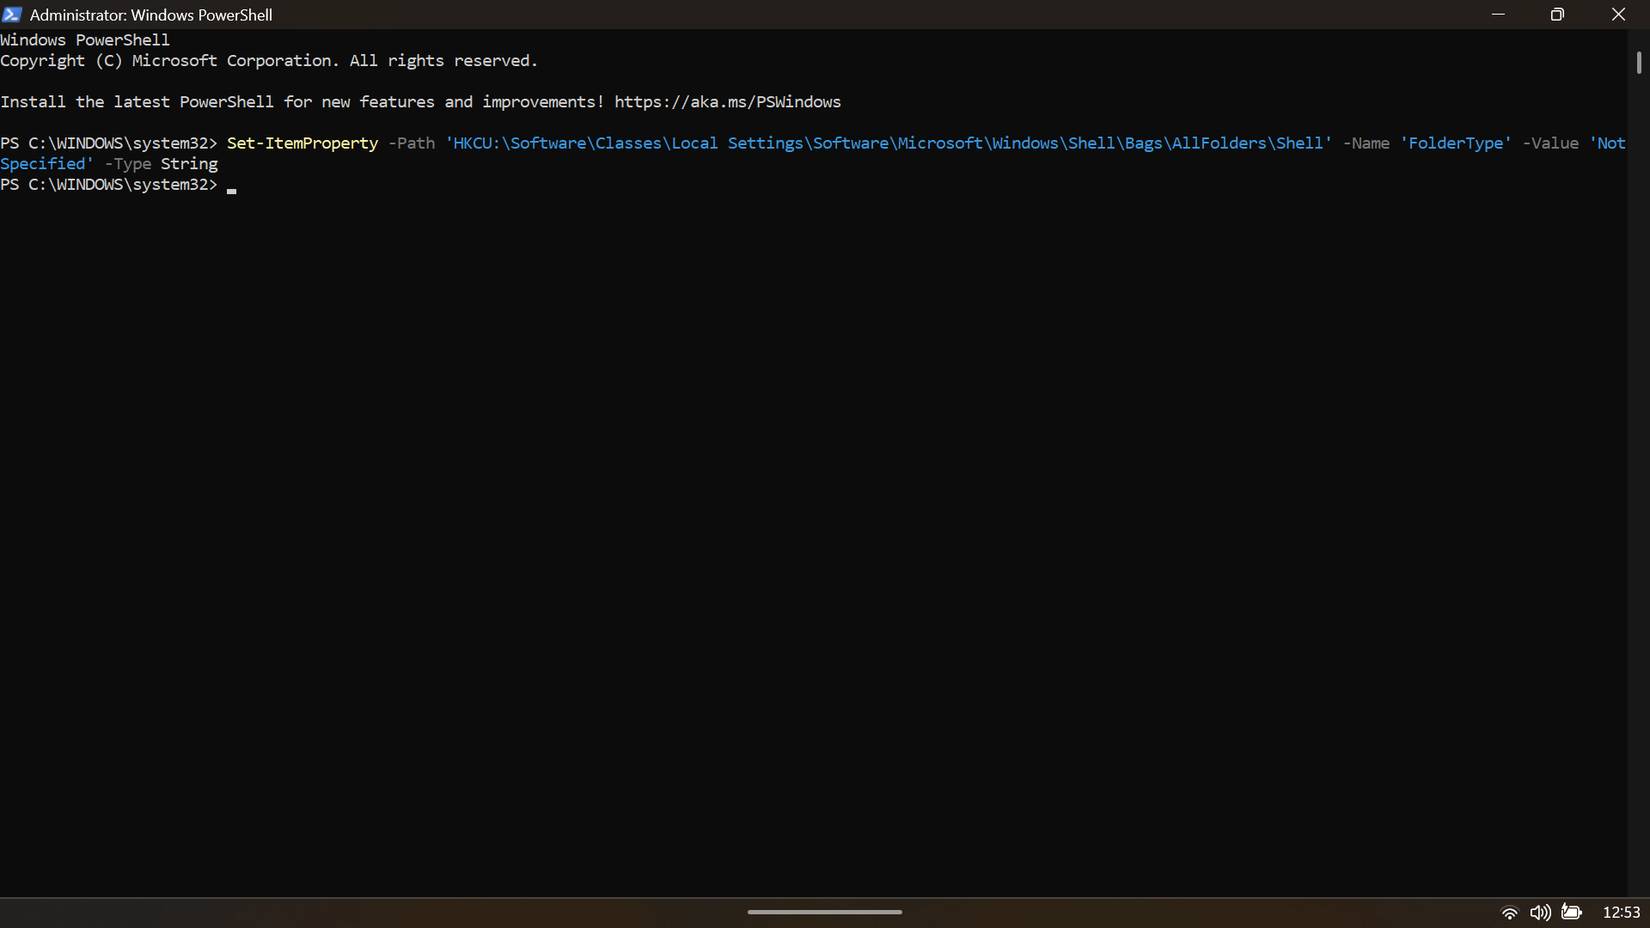This screenshot has width=1650, height=928.
Task: Click at the blinking PowerShell prompt cursor
Action: point(231,189)
